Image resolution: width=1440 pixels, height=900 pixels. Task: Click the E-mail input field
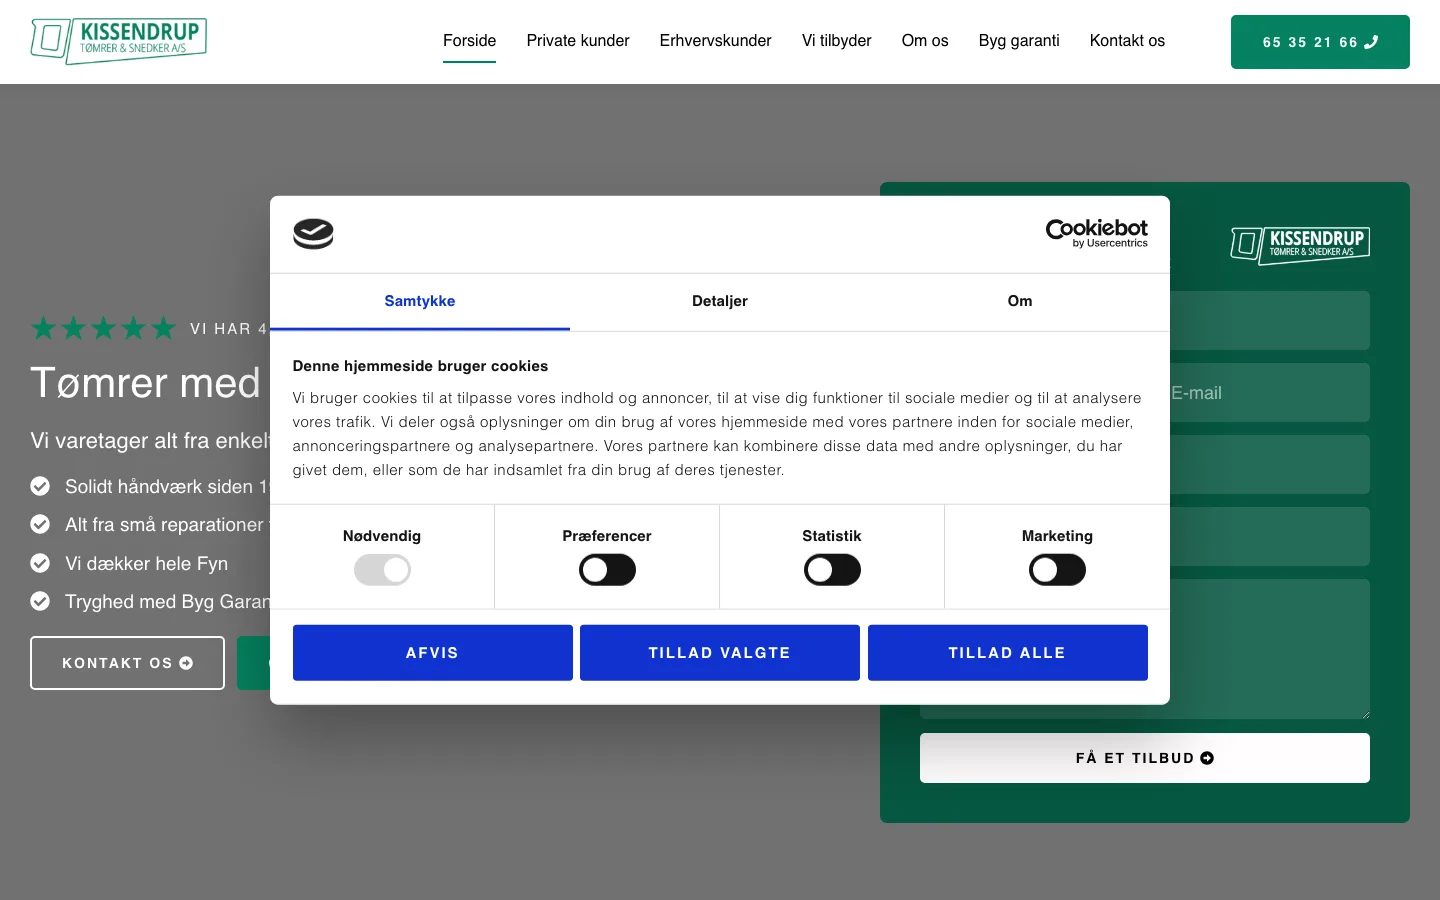pyautogui.click(x=1270, y=393)
